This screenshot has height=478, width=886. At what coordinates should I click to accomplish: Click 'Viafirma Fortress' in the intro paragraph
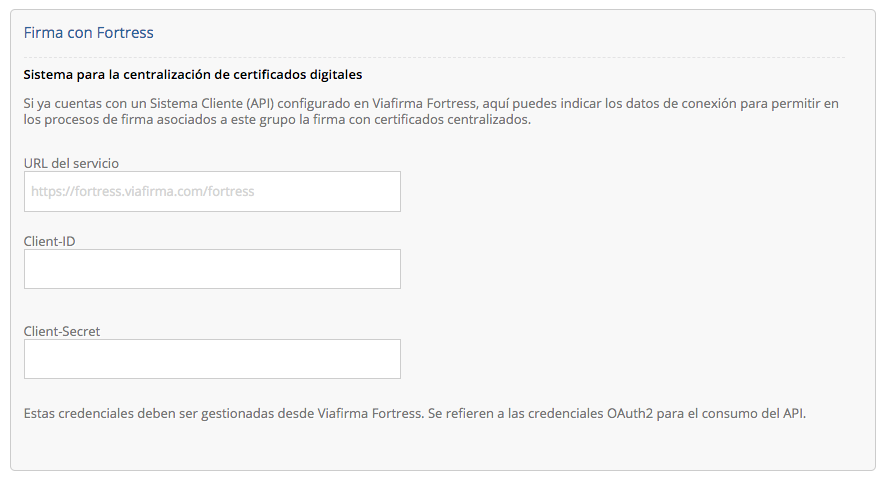tap(424, 103)
